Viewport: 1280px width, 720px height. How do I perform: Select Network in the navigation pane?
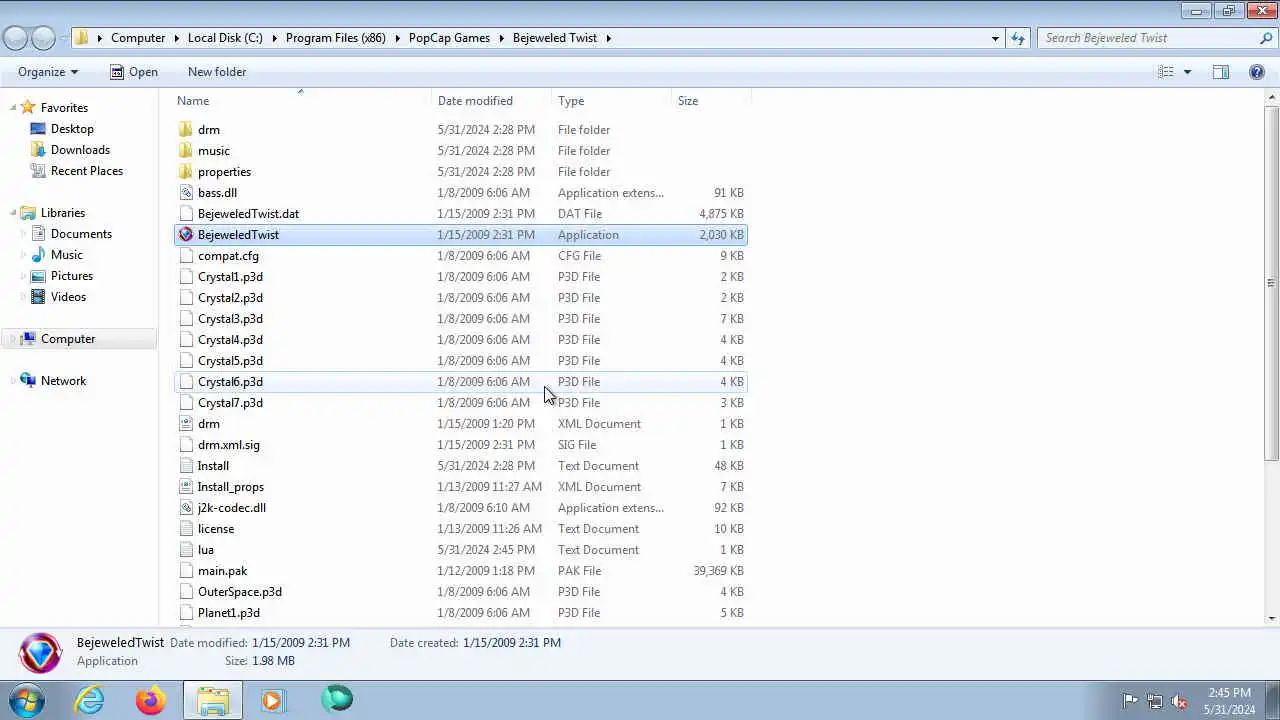(63, 381)
